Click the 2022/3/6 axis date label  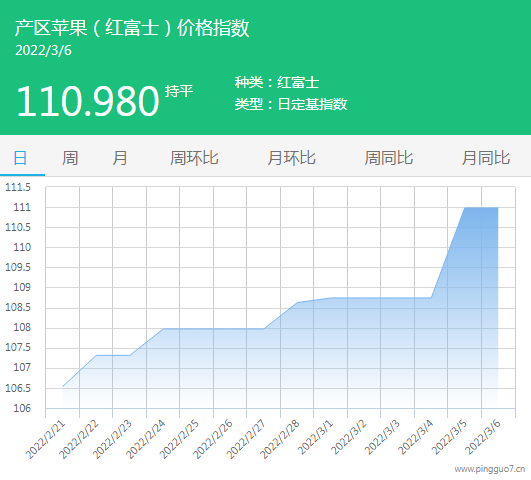click(x=483, y=437)
